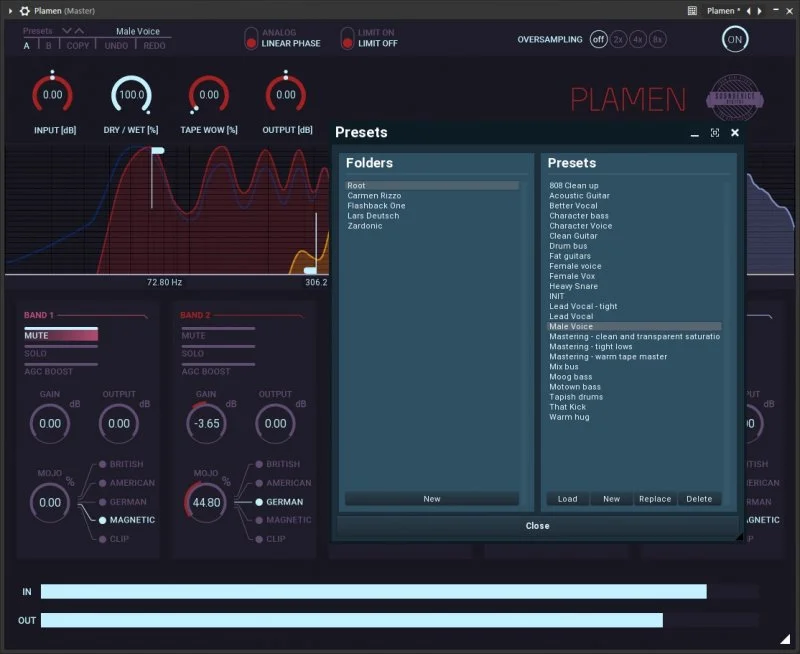The height and width of the screenshot is (654, 800).
Task: Select CLIP saturation for Band 1
Action: pos(114,539)
